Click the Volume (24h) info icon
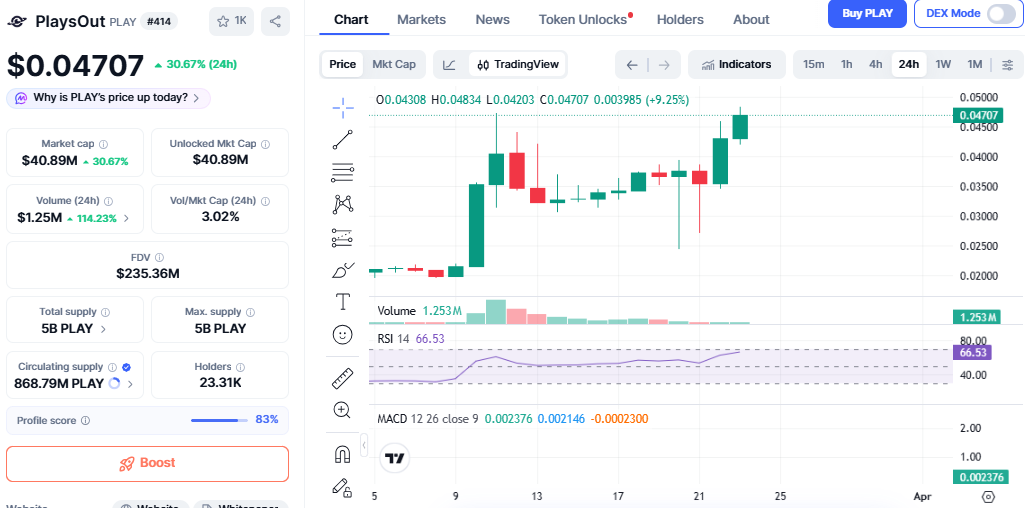Image resolution: width=1025 pixels, height=508 pixels. [109, 201]
